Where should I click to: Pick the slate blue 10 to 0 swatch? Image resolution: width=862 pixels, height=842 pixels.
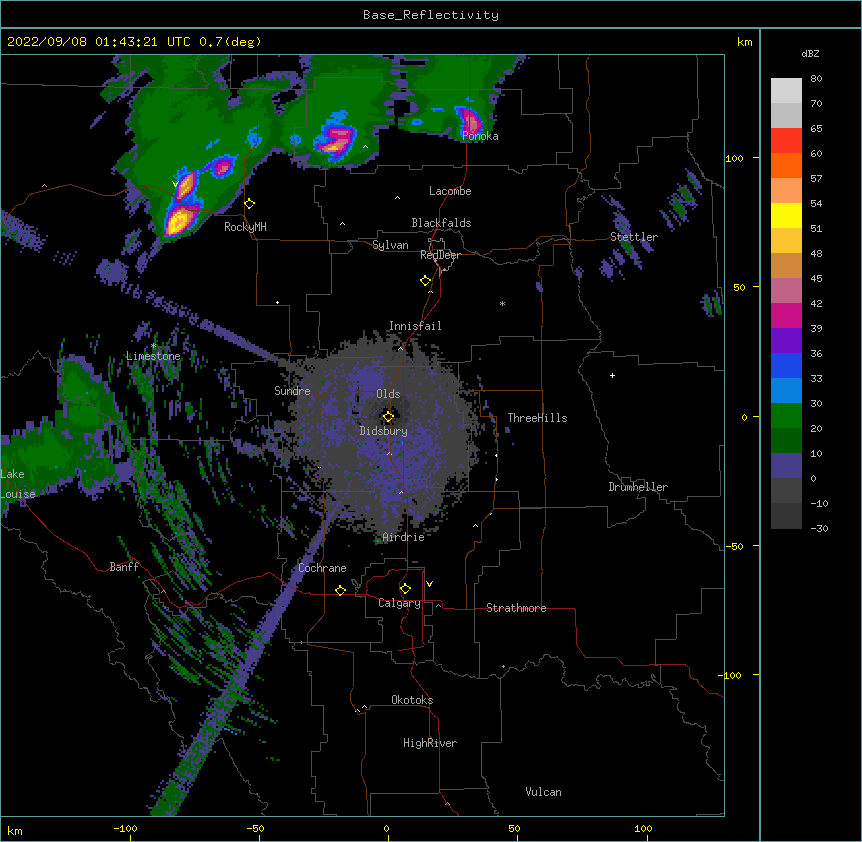(x=786, y=466)
